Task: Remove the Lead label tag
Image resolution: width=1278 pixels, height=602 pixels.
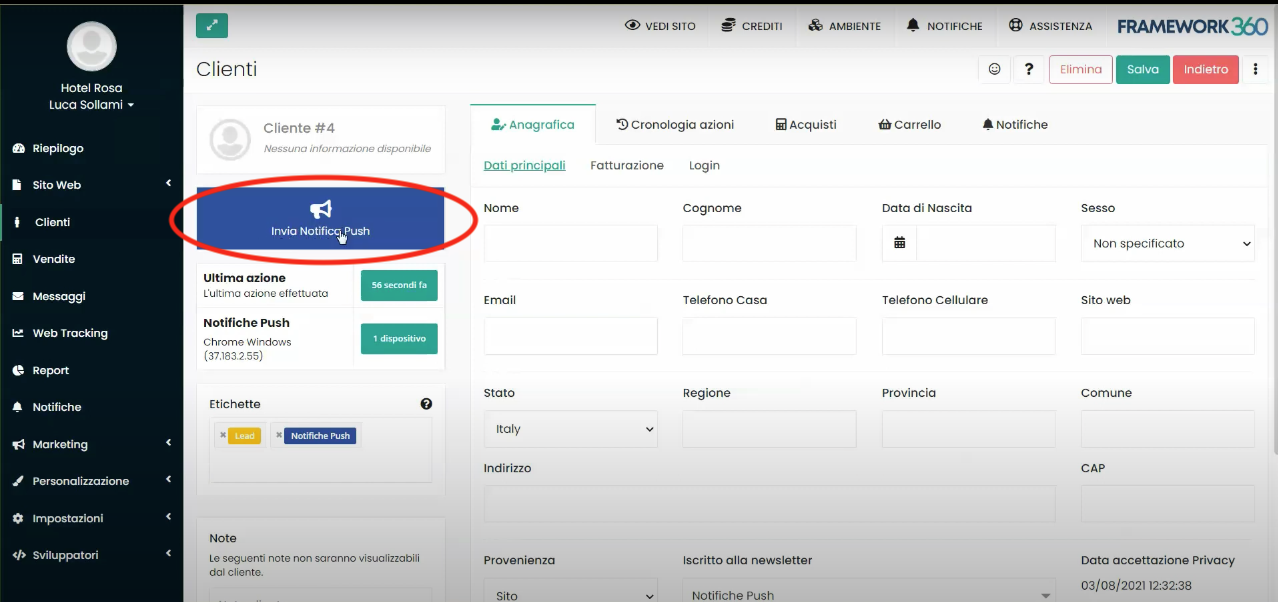Action: coord(223,436)
